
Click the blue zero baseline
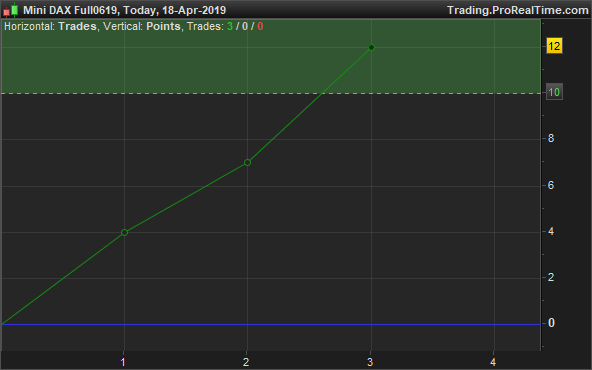(x=271, y=324)
